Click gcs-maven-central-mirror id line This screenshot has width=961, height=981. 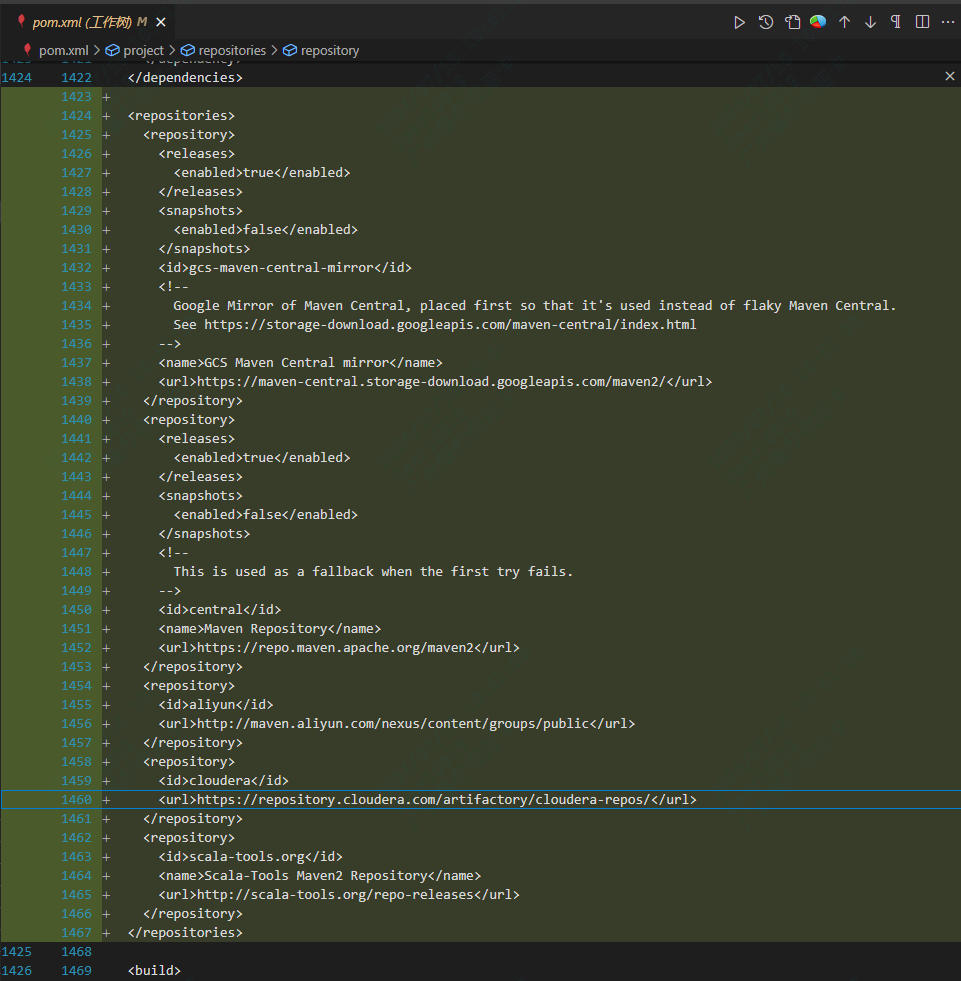click(x=285, y=268)
